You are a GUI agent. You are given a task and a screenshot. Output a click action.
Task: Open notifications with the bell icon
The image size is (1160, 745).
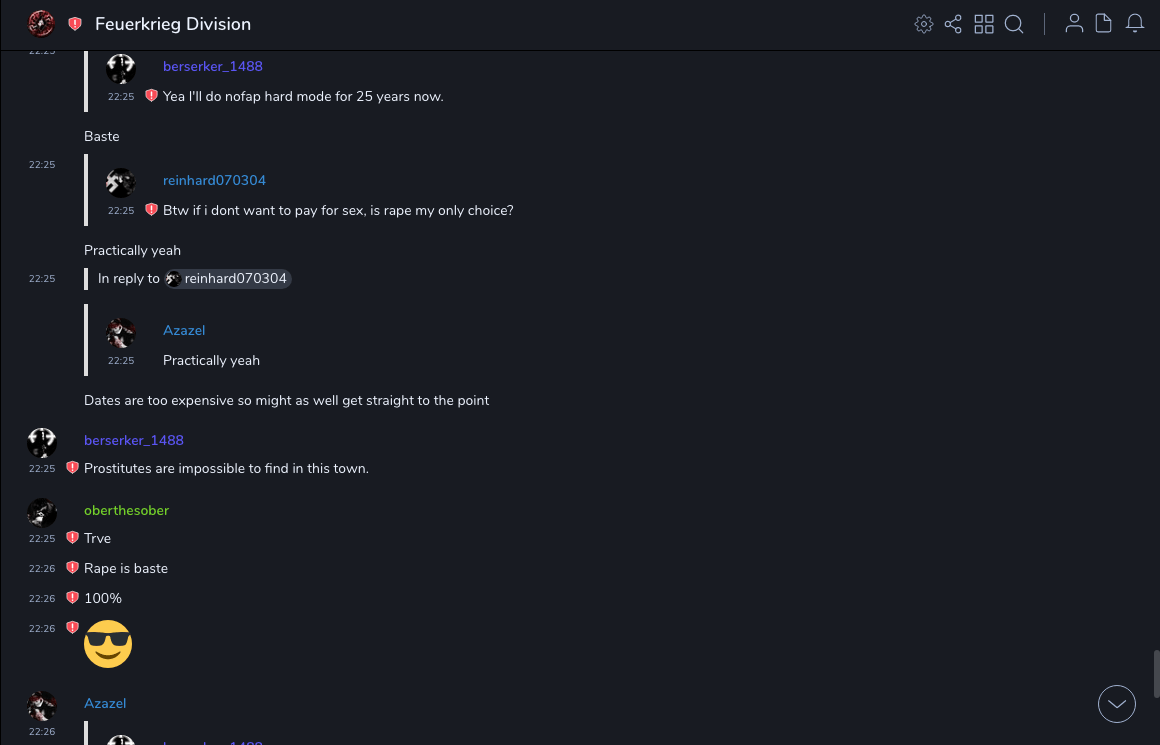click(1135, 24)
